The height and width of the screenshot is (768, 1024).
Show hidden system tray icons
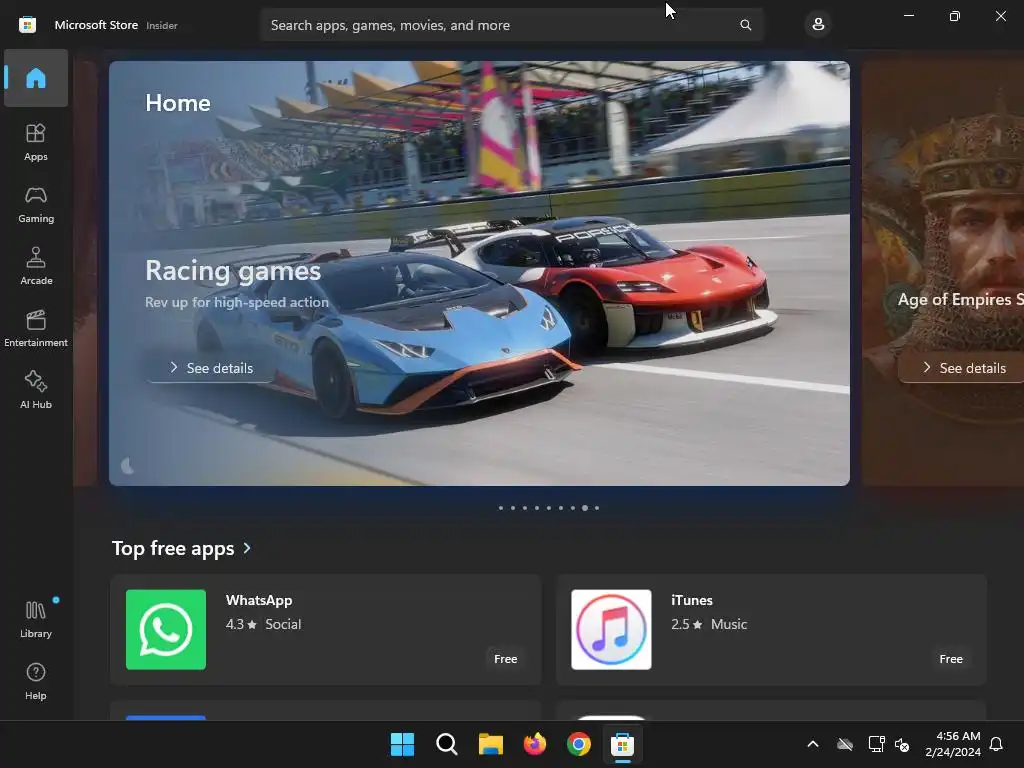pyautogui.click(x=813, y=744)
